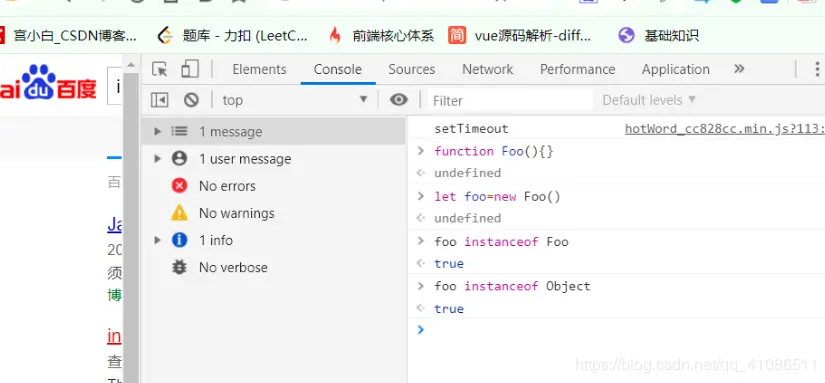
Task: Open DevTools three-dot menu
Action: coord(817,69)
